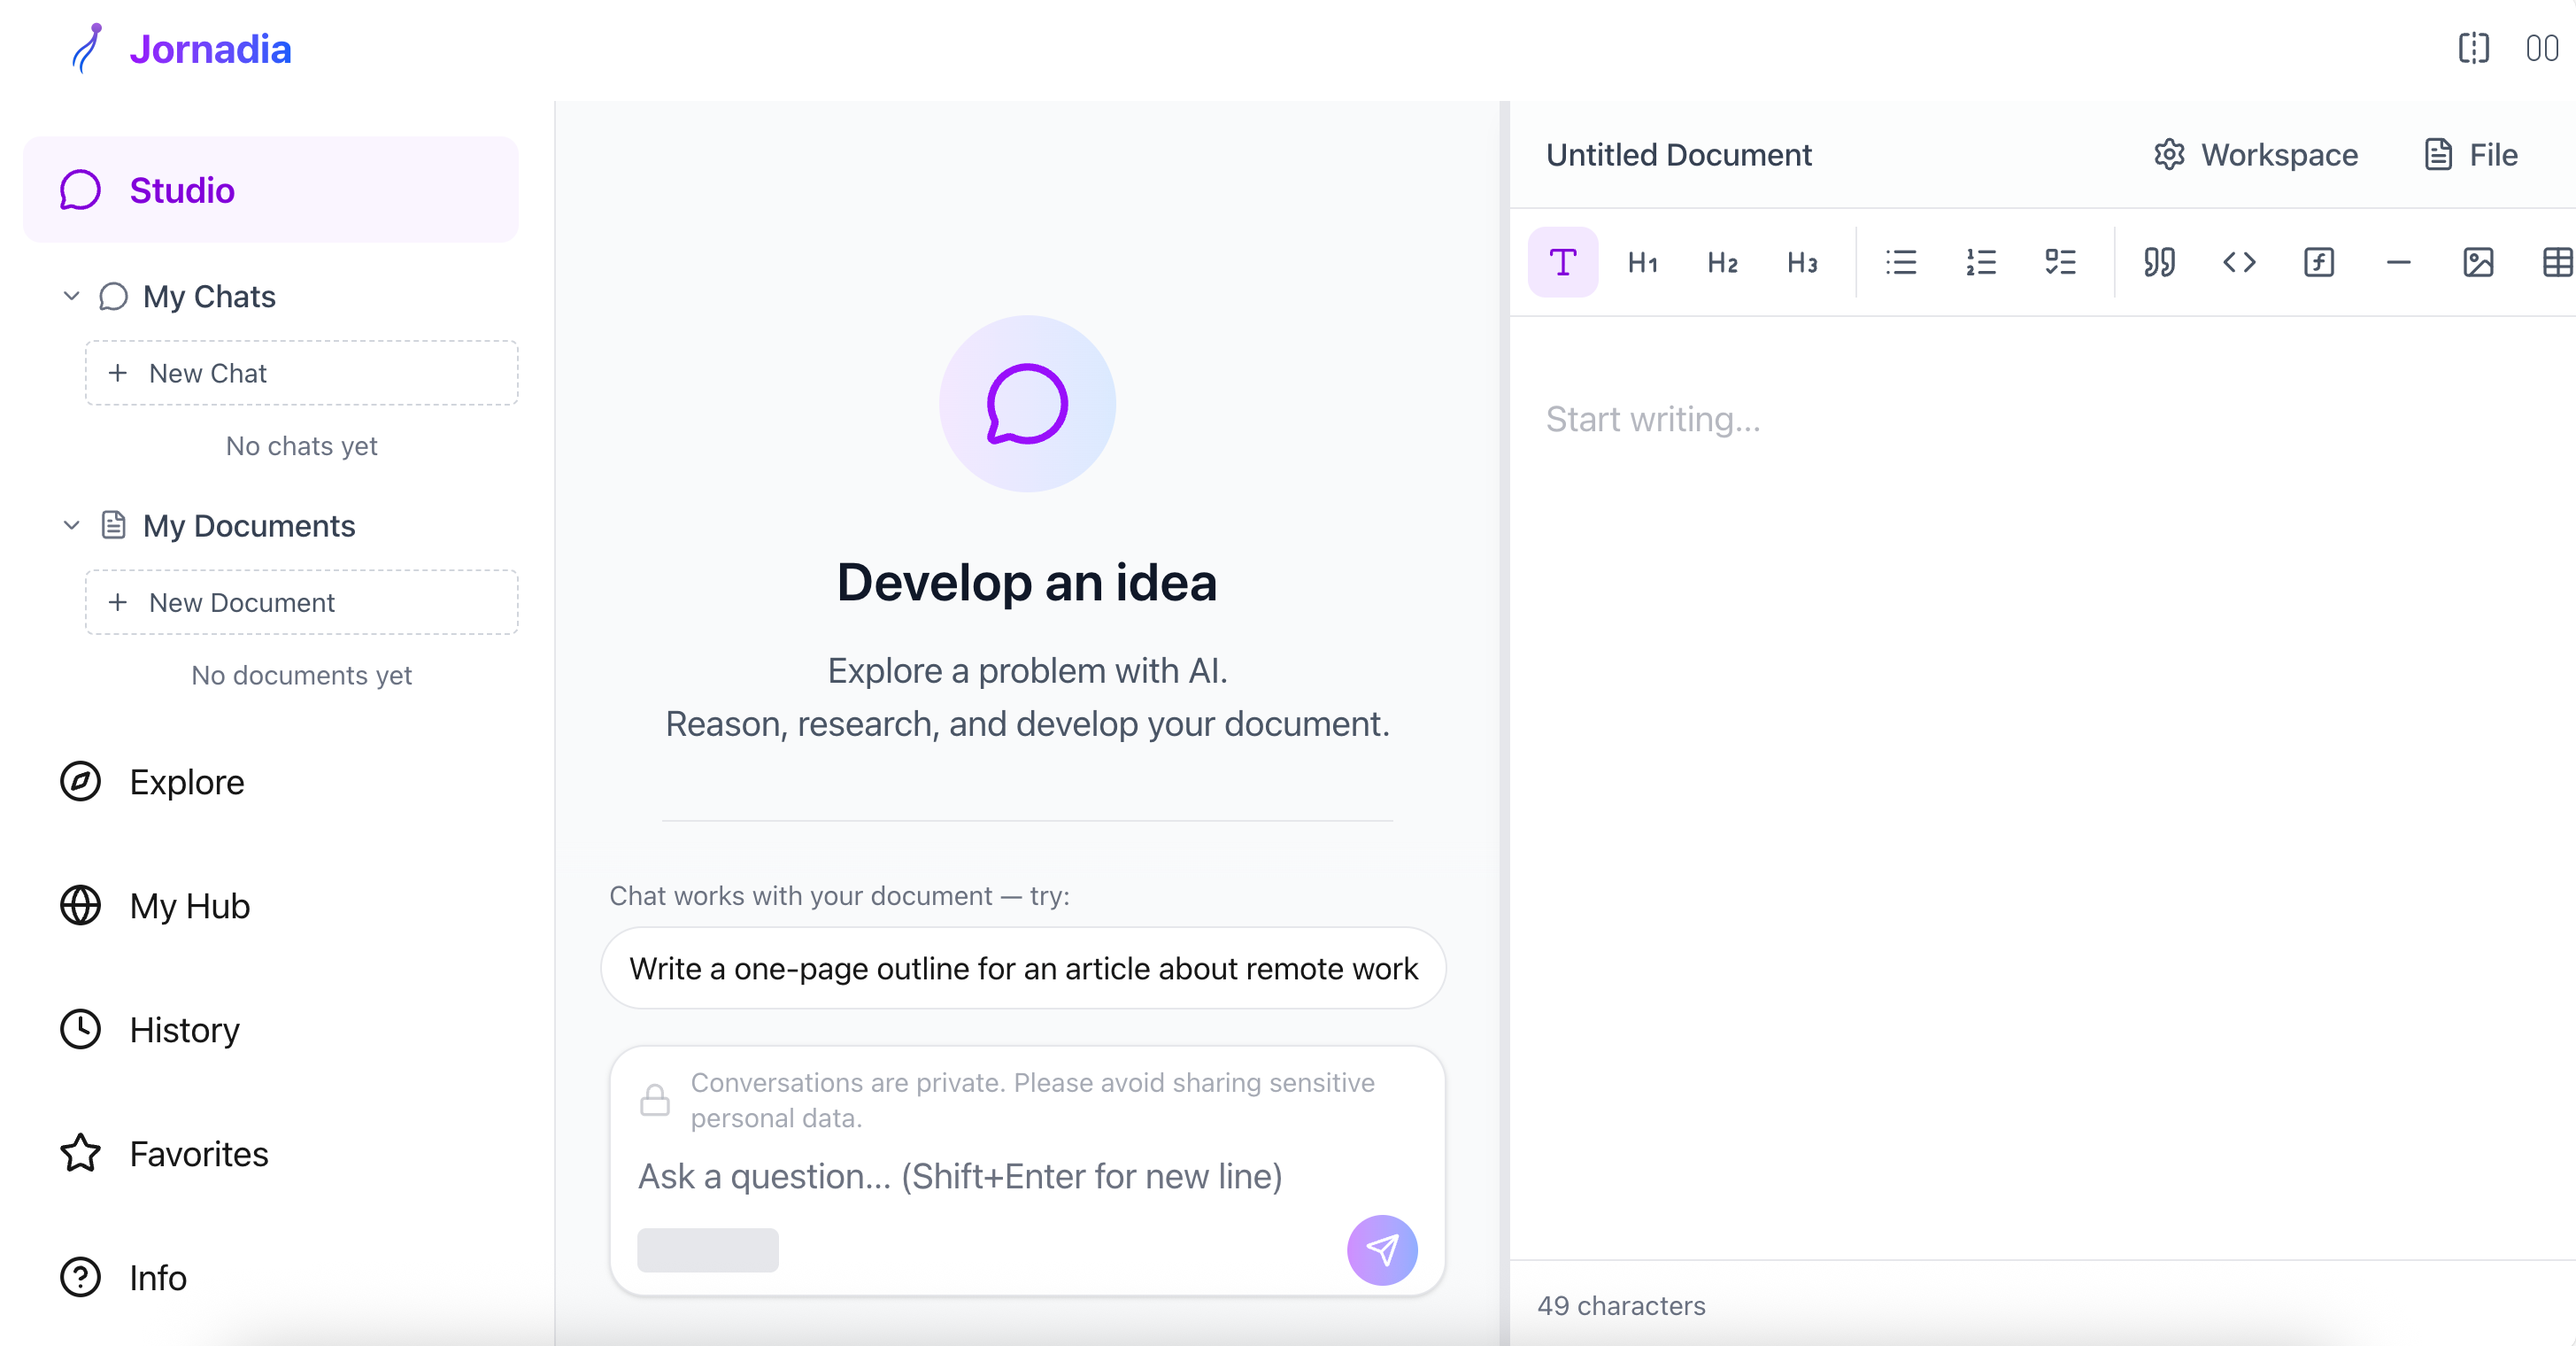Insert an image from the toolbar

(2478, 262)
